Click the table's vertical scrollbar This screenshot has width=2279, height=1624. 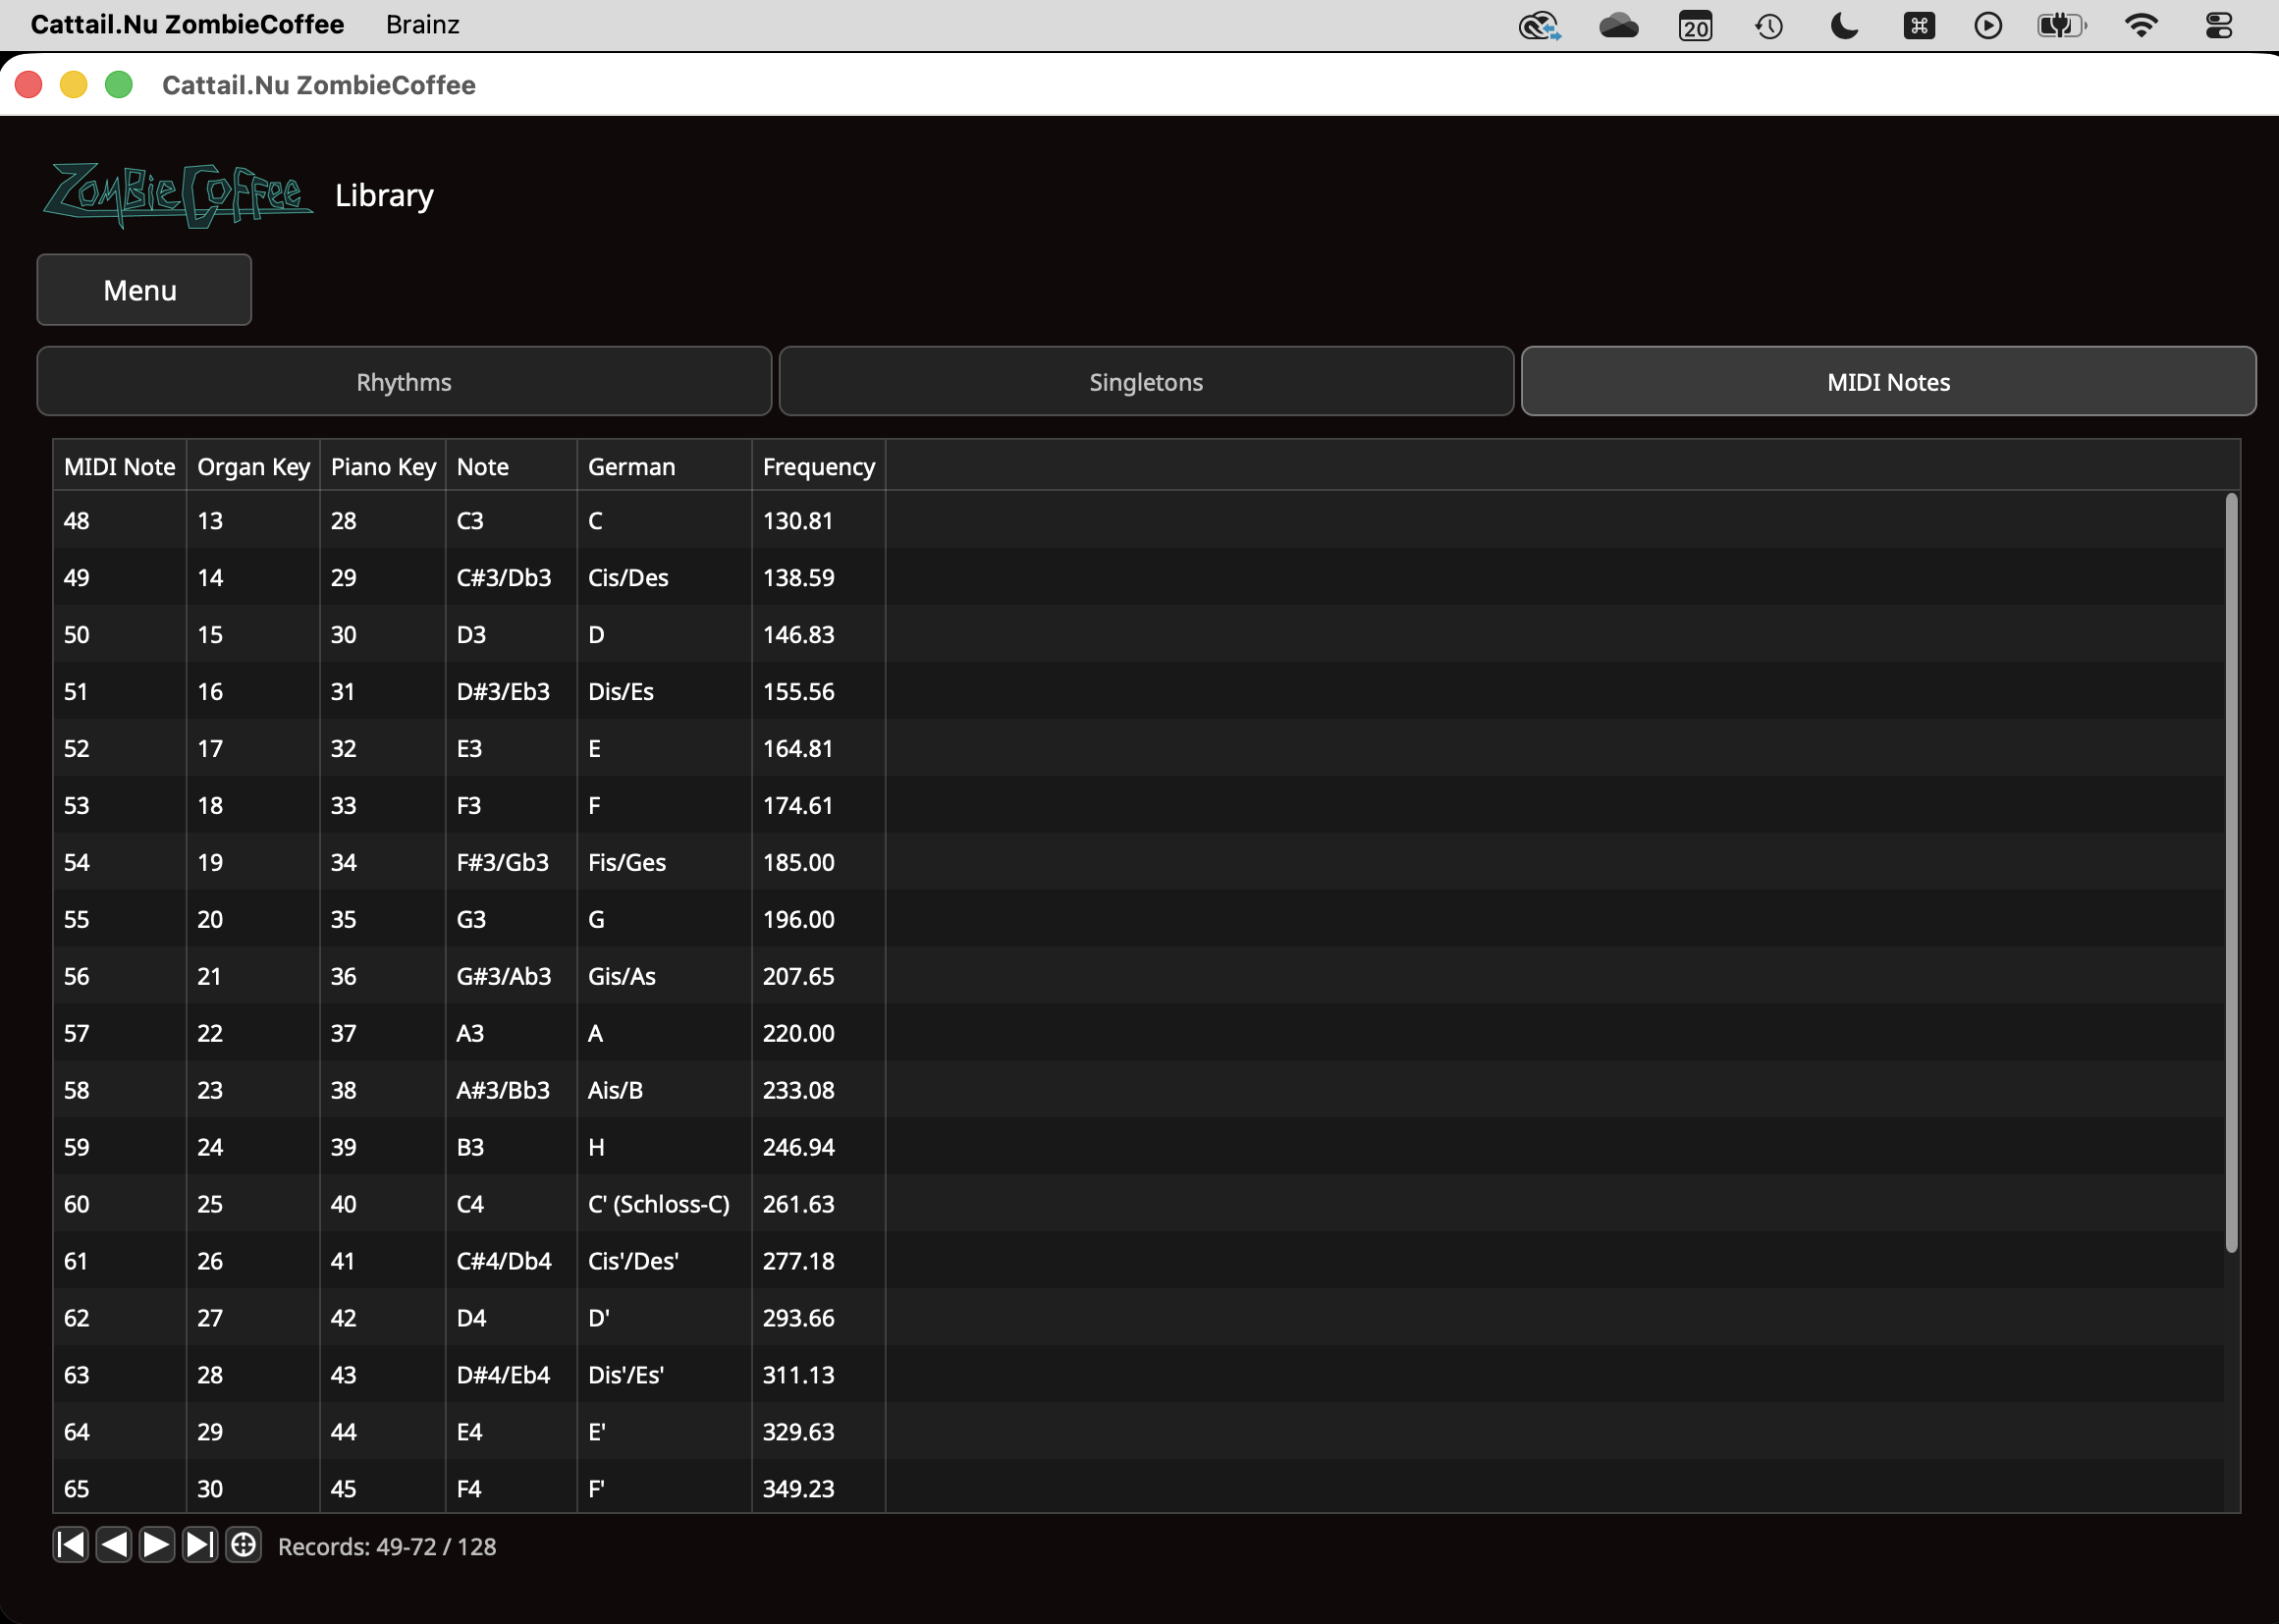click(x=2231, y=873)
